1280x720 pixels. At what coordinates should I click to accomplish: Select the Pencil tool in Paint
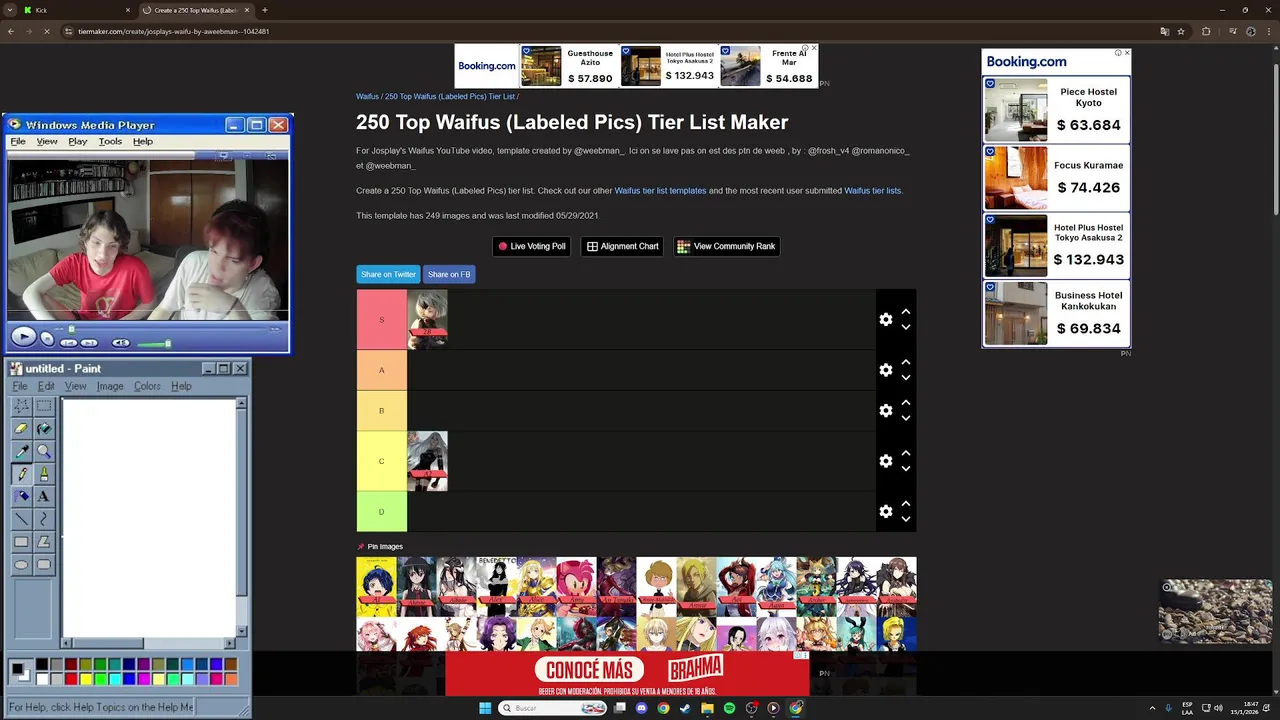click(x=21, y=474)
